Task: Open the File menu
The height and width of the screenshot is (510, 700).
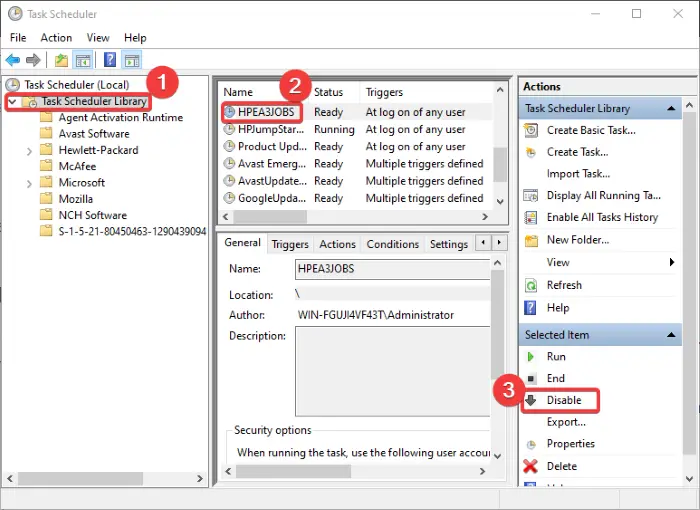Action: pos(18,38)
